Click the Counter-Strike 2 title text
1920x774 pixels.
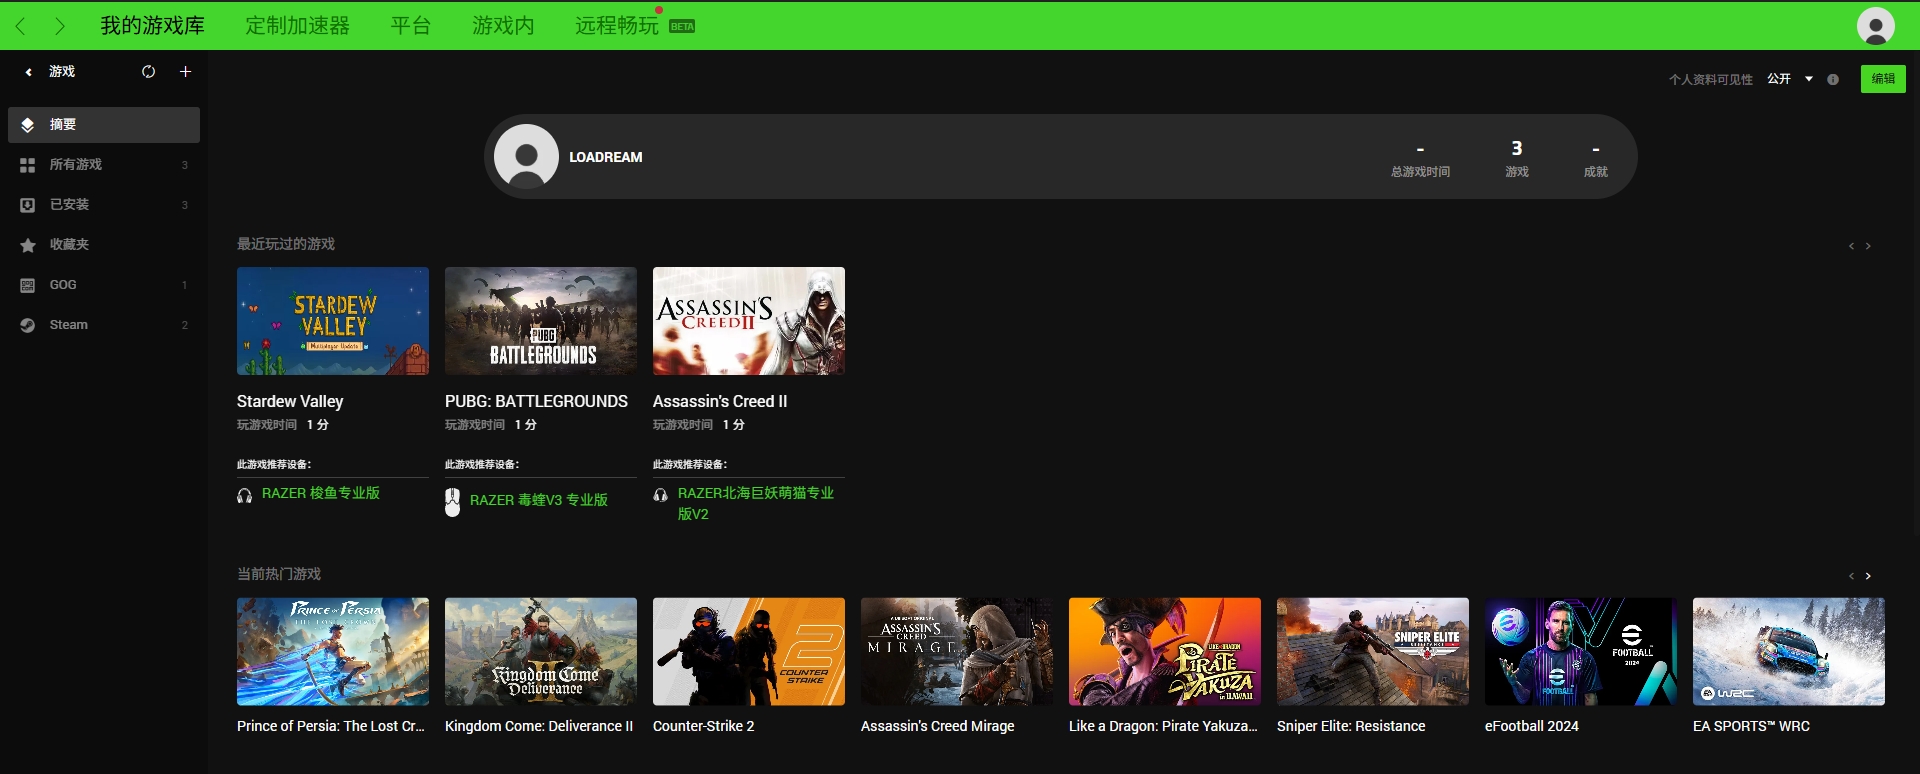tap(704, 726)
